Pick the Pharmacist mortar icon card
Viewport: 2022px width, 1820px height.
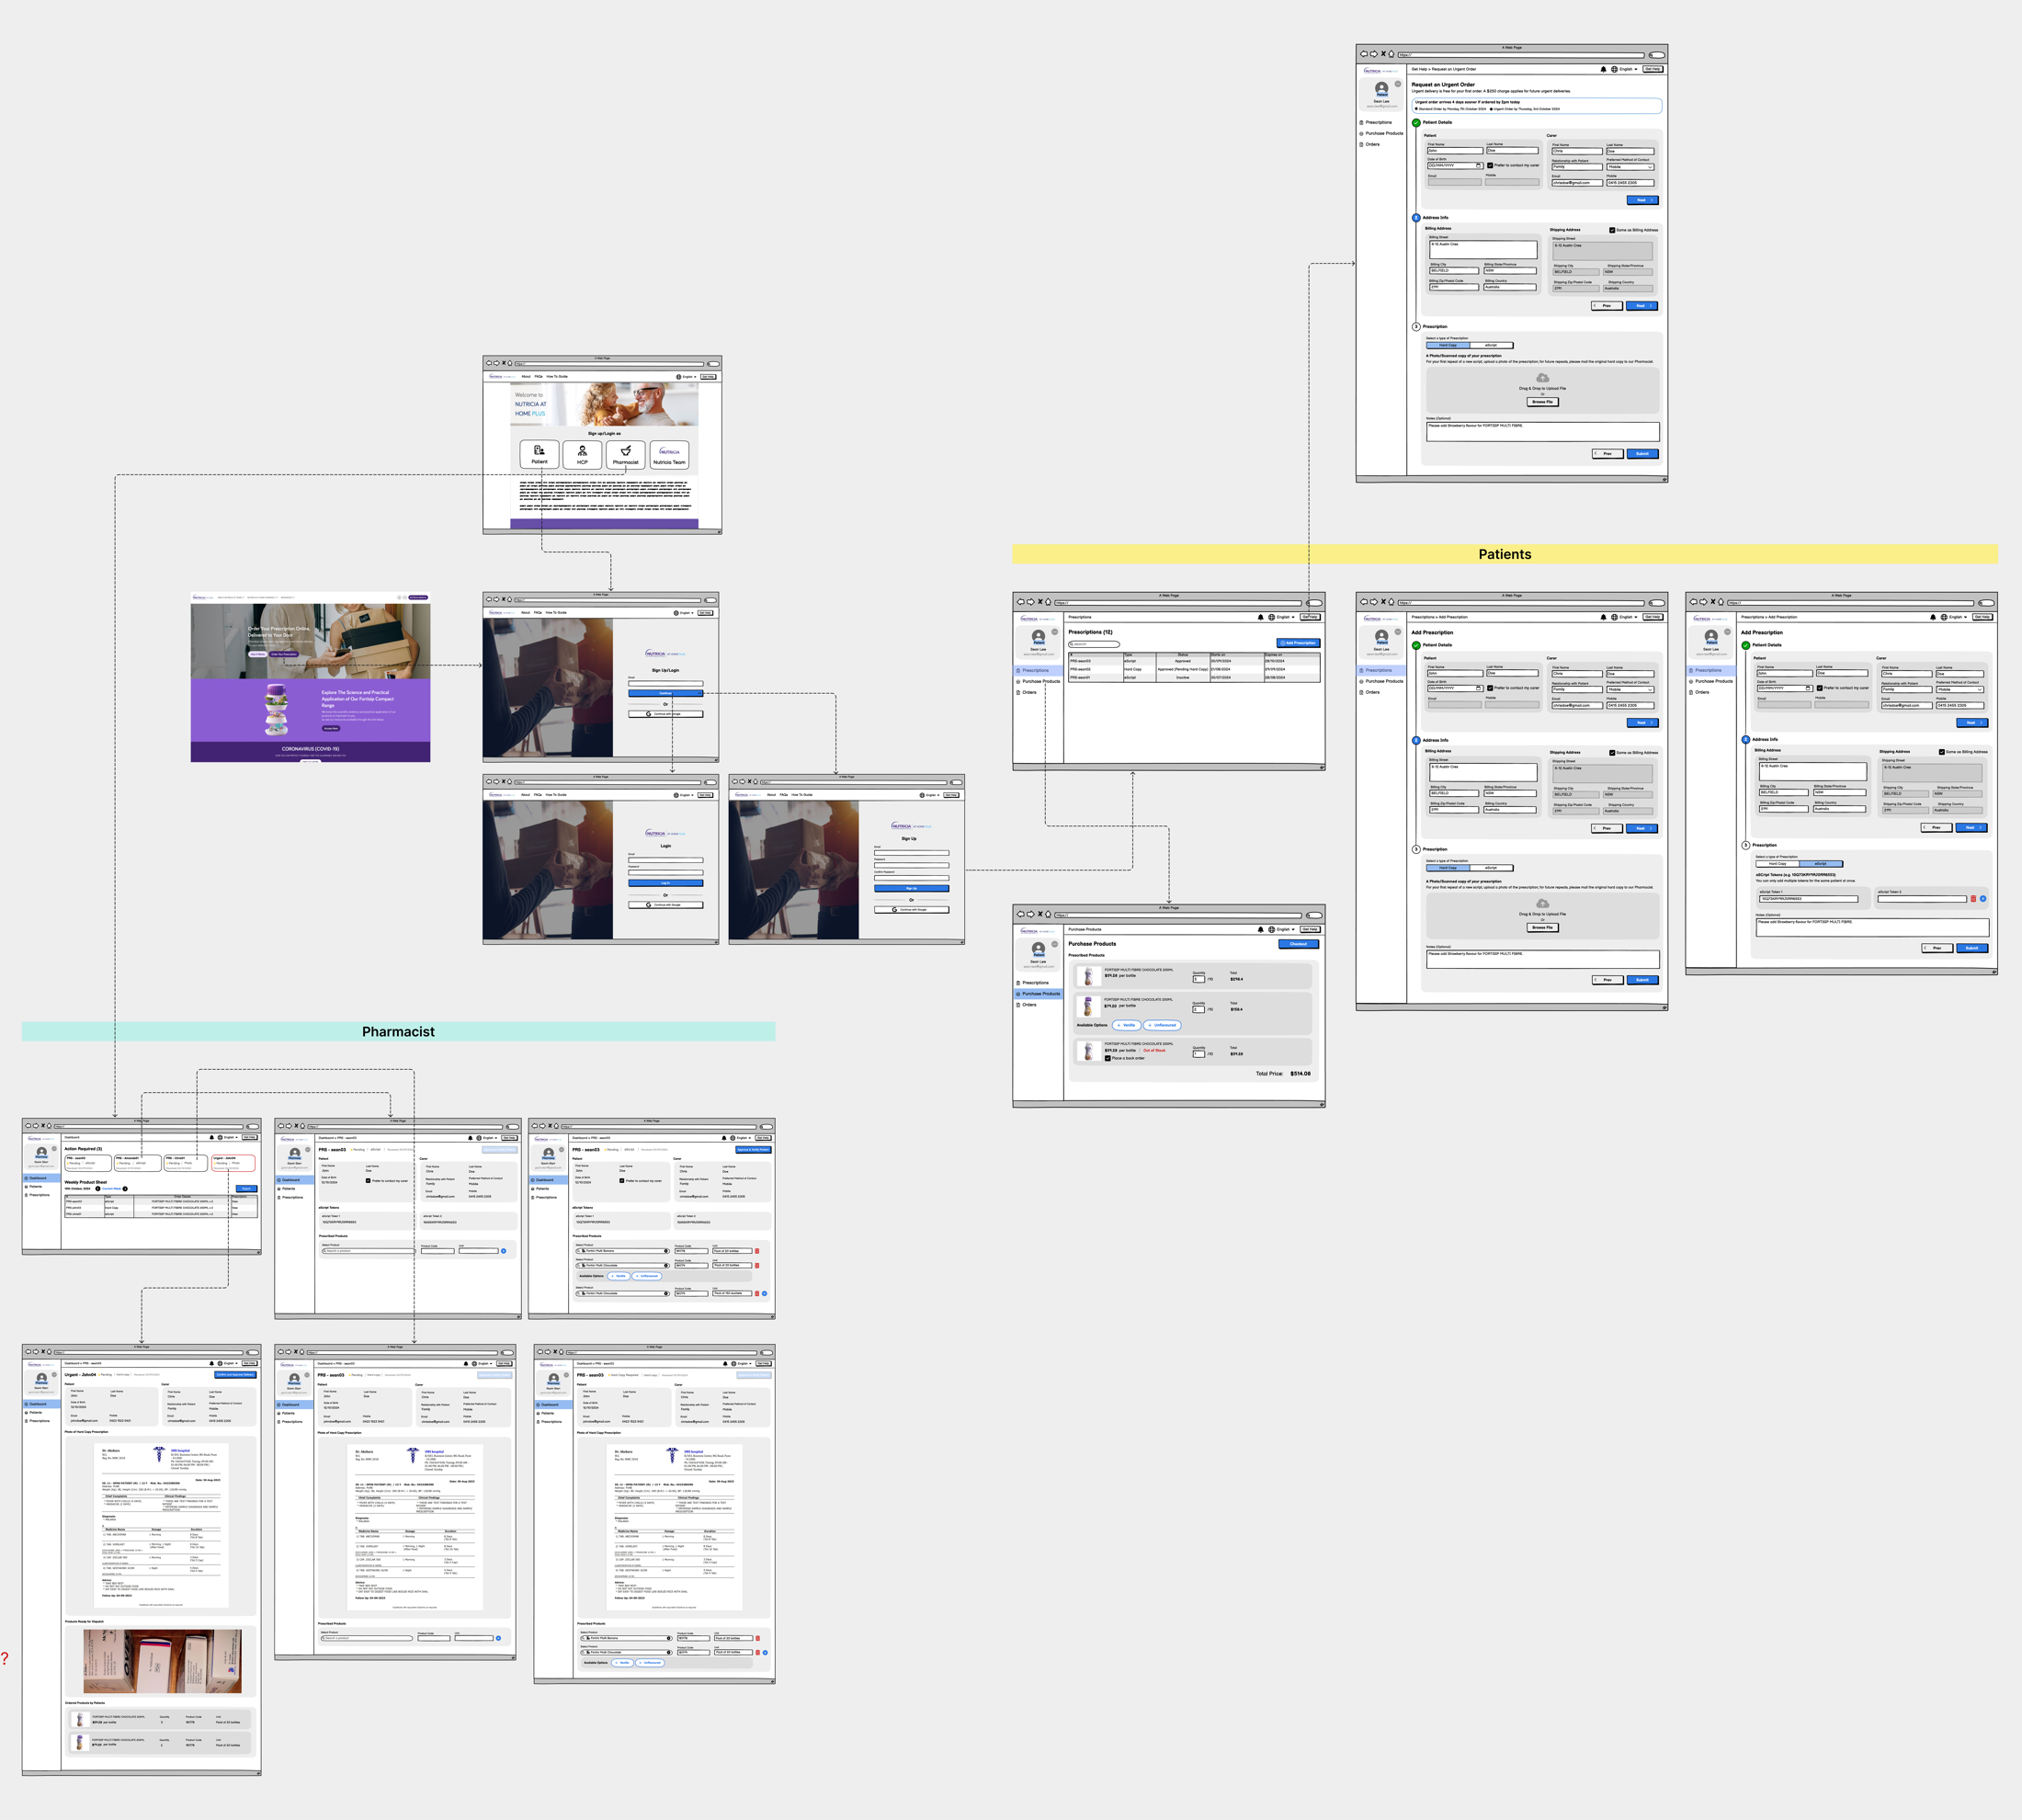tap(626, 451)
